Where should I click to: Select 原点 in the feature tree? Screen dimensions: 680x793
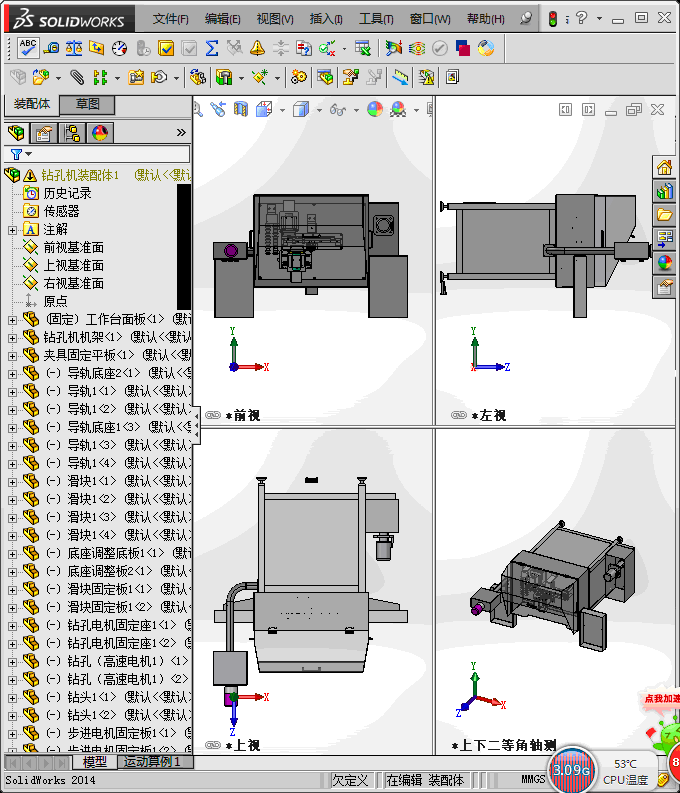point(55,301)
